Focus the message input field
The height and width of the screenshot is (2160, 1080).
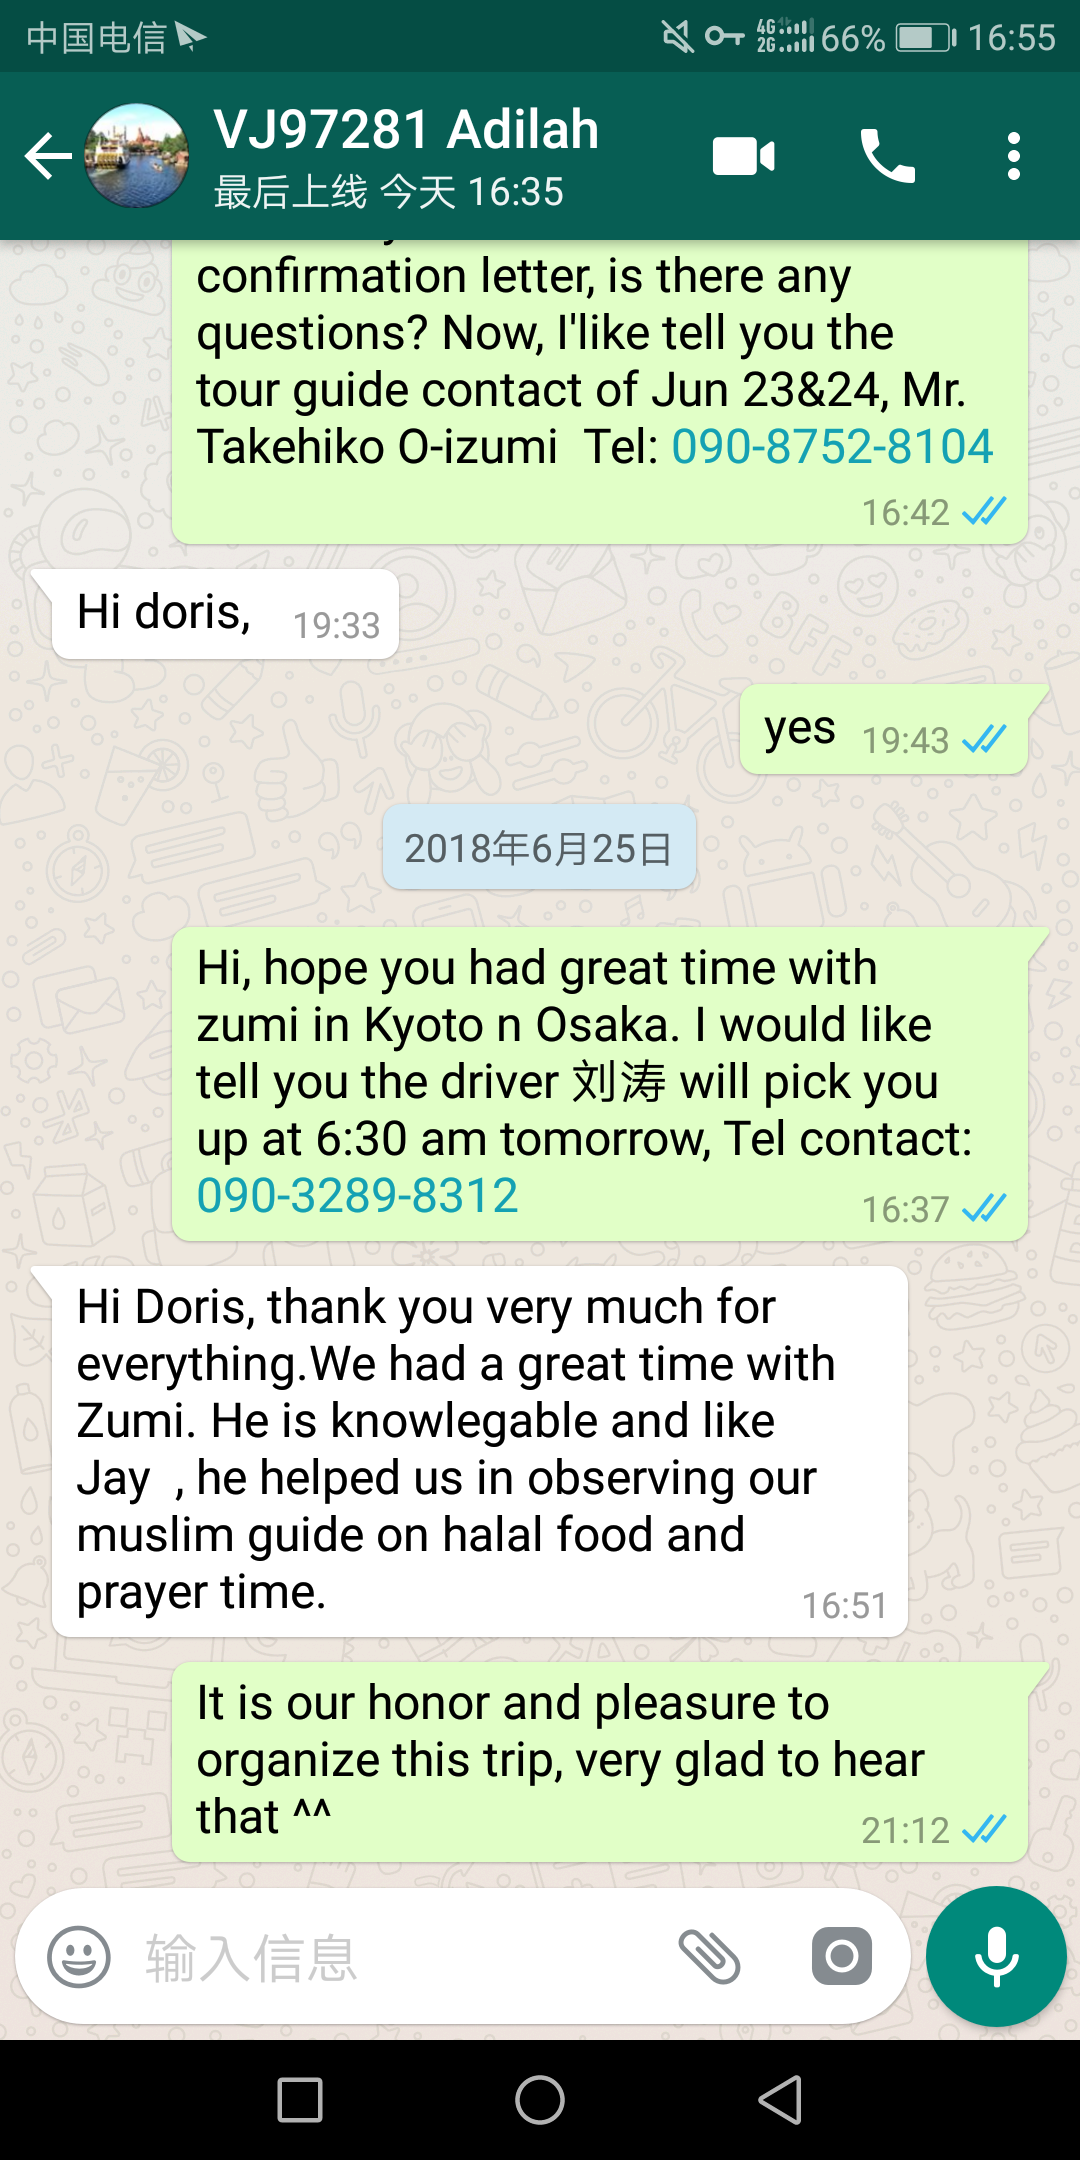pyautogui.click(x=400, y=1957)
